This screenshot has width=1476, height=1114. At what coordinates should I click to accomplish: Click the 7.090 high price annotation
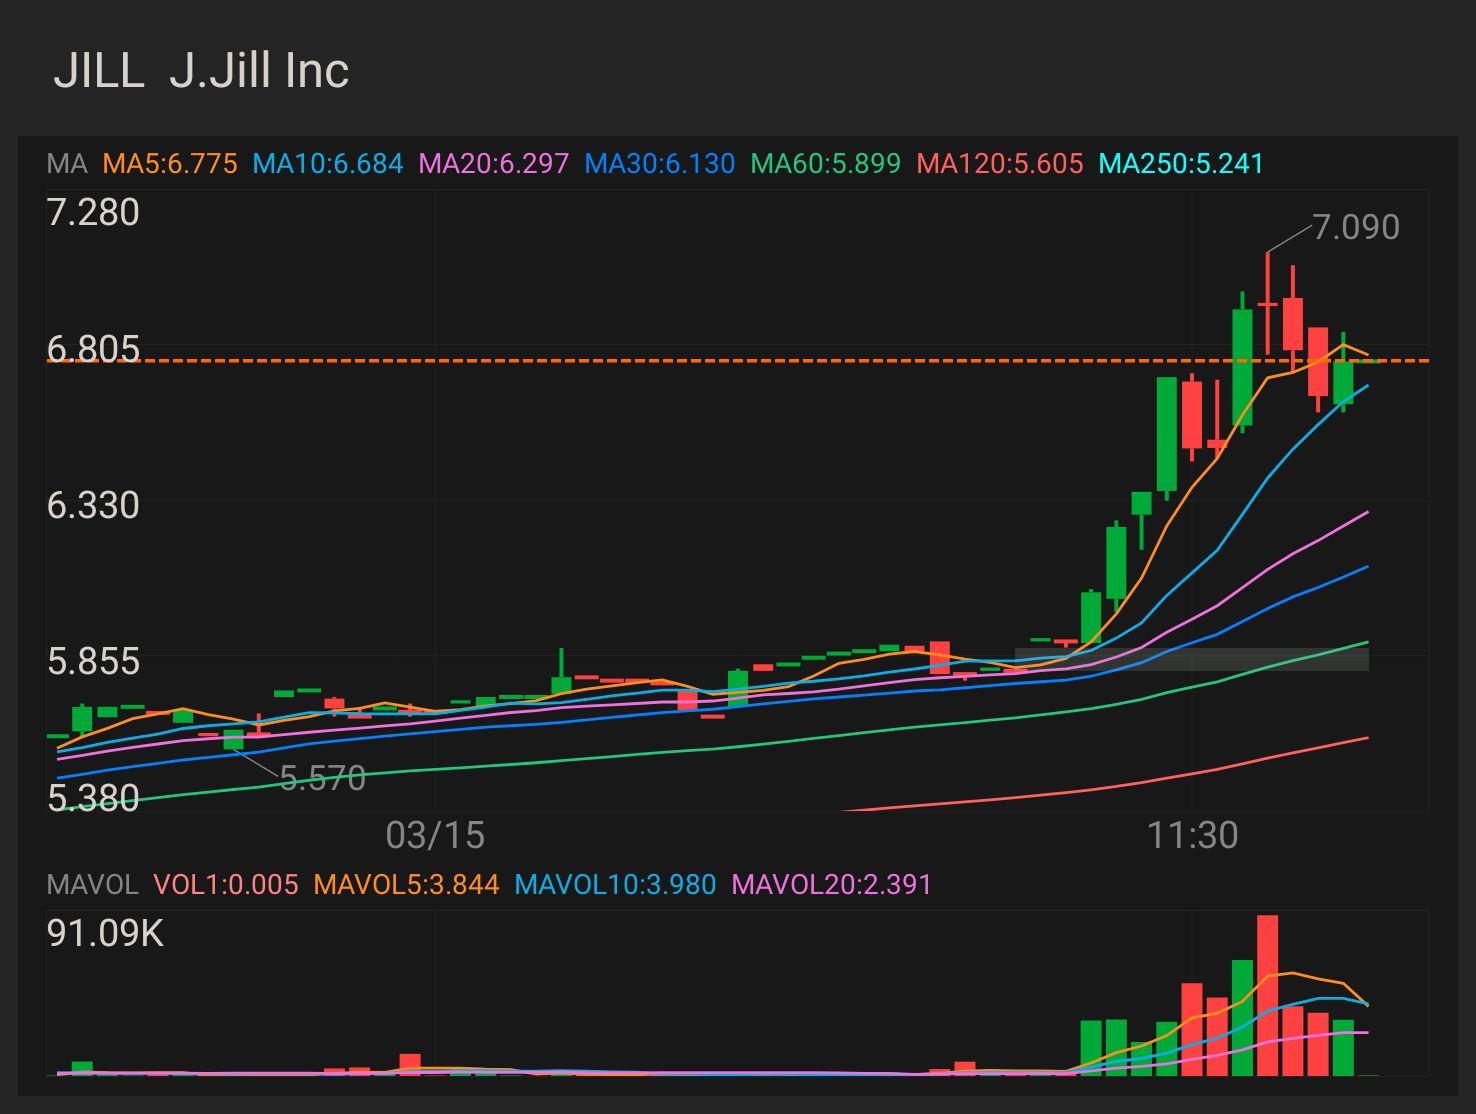tap(1356, 228)
